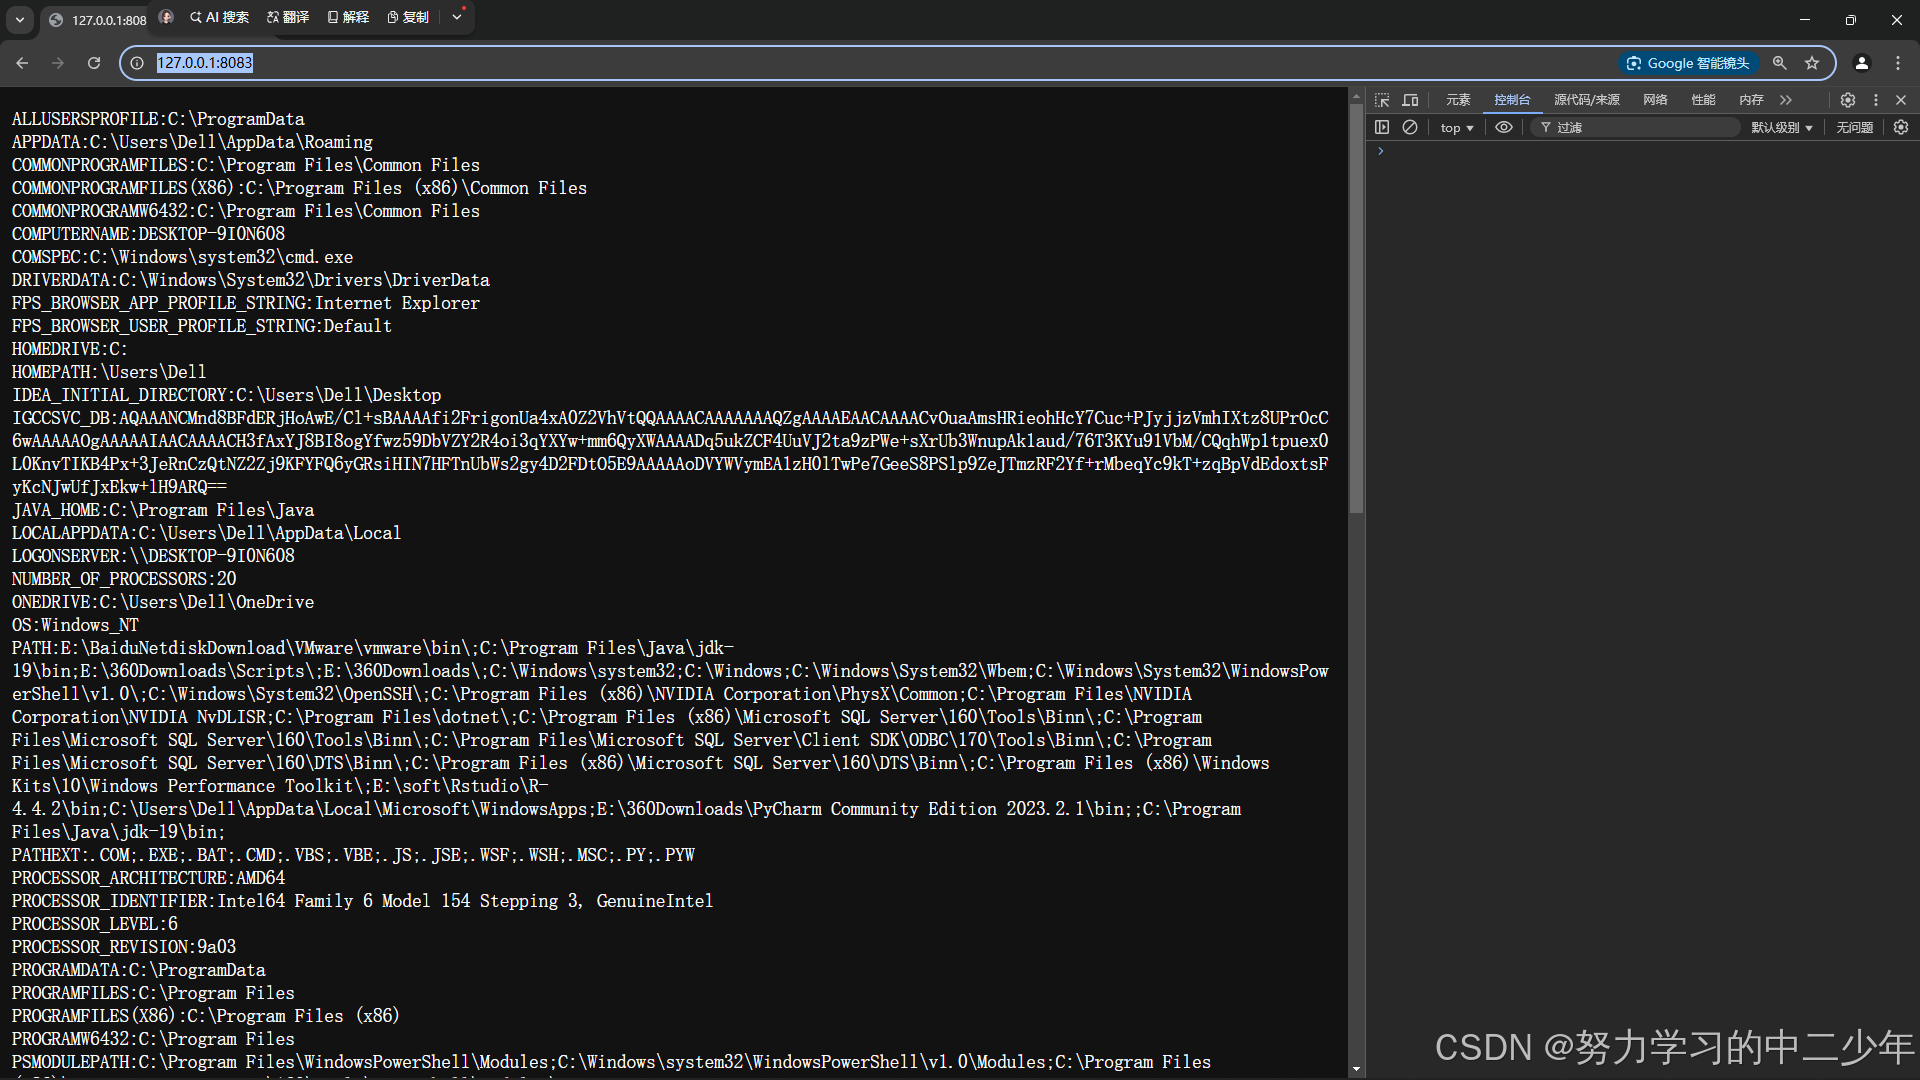Switch to the 网络 tab

click(1655, 100)
